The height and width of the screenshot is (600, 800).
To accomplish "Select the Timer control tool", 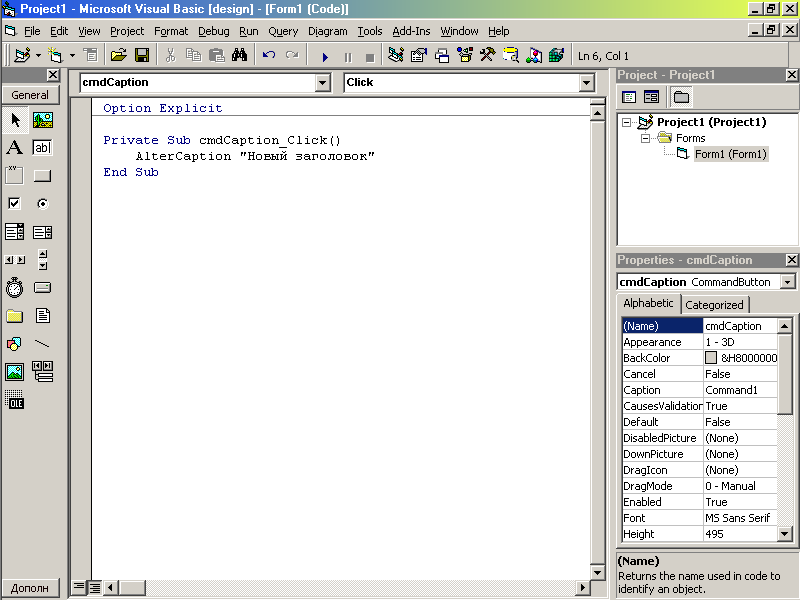I will tap(15, 288).
